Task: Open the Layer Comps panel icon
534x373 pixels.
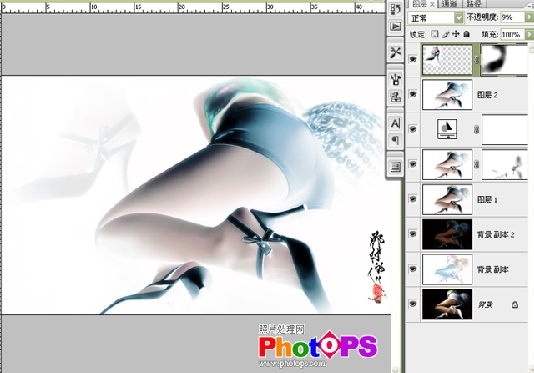Action: [395, 167]
